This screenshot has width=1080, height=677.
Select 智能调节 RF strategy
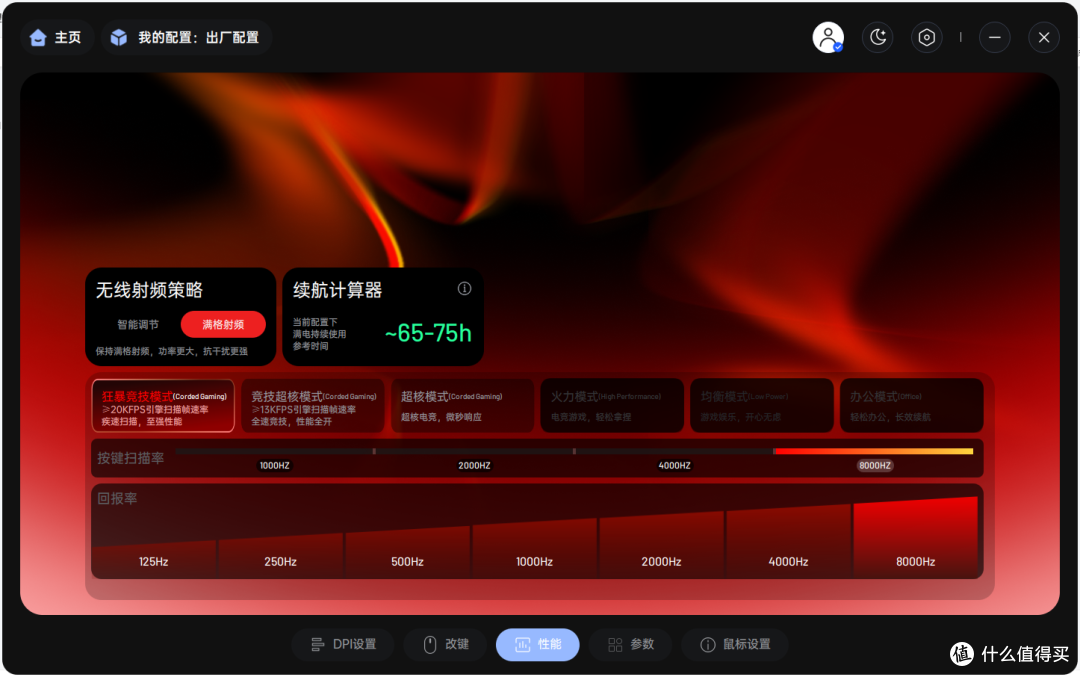[x=138, y=324]
